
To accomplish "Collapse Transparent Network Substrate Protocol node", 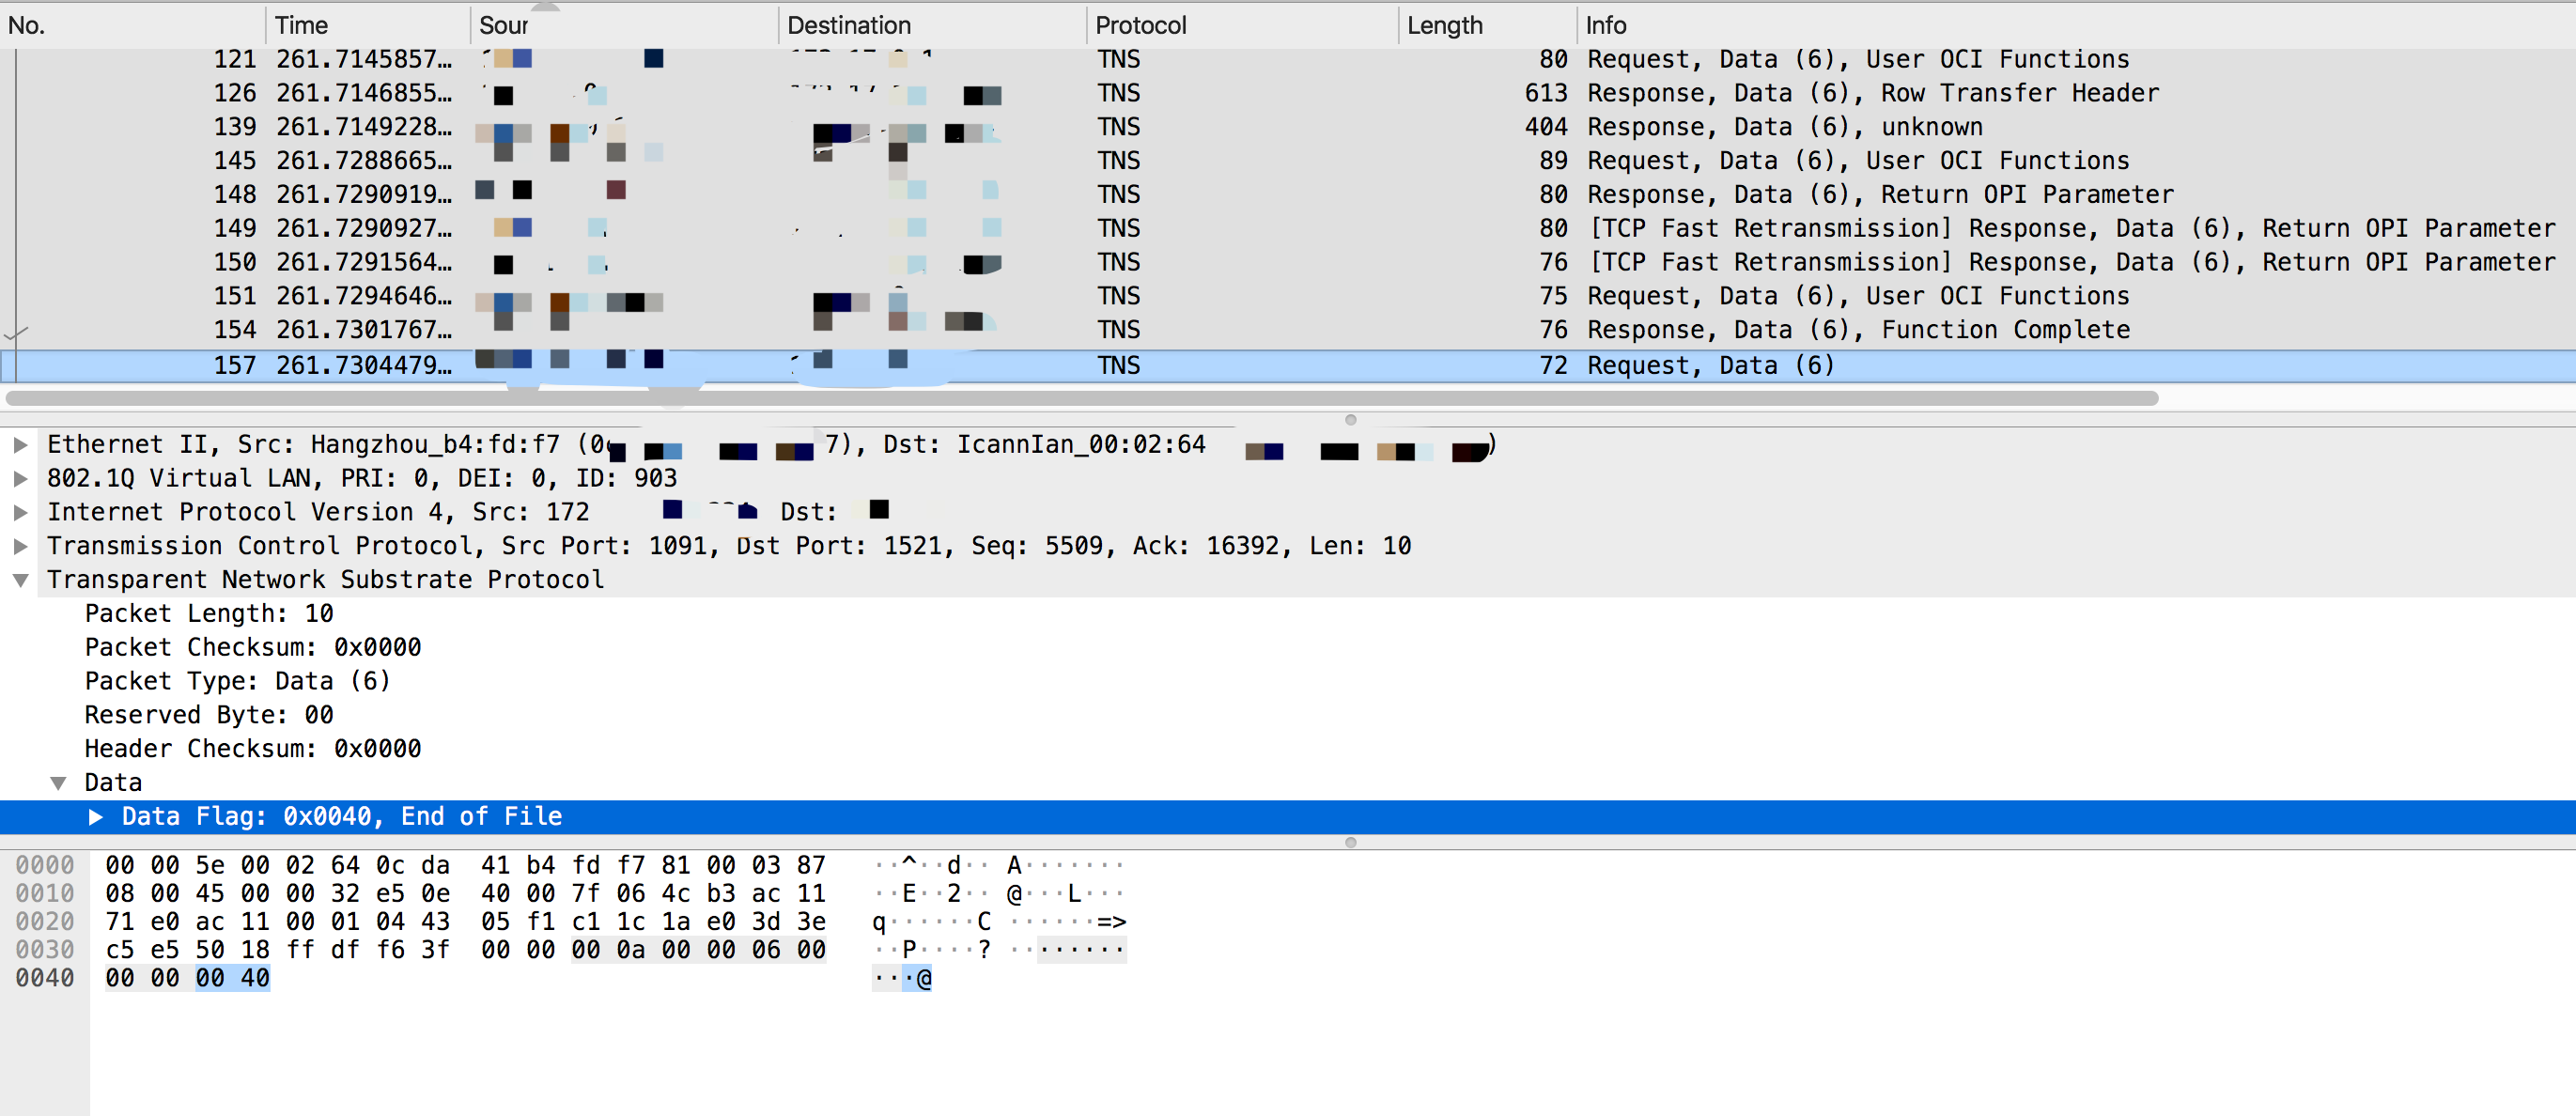I will (x=20, y=581).
